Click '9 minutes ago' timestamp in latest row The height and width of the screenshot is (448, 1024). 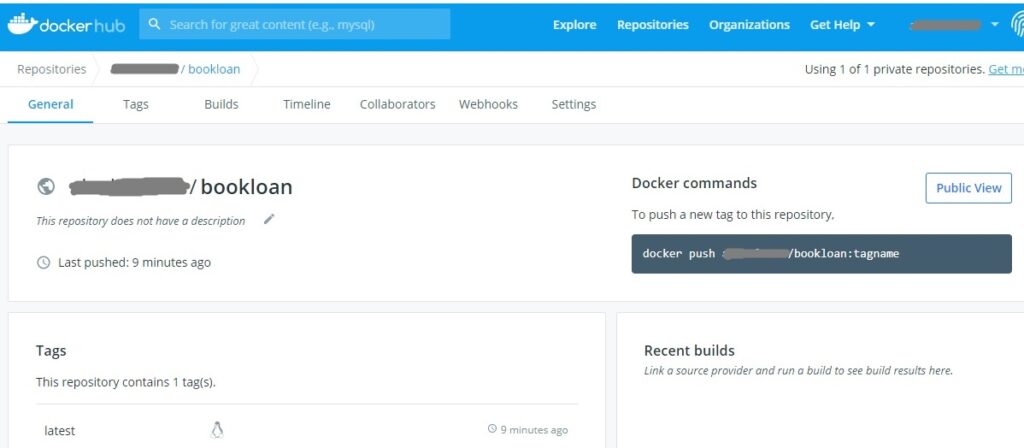(534, 430)
